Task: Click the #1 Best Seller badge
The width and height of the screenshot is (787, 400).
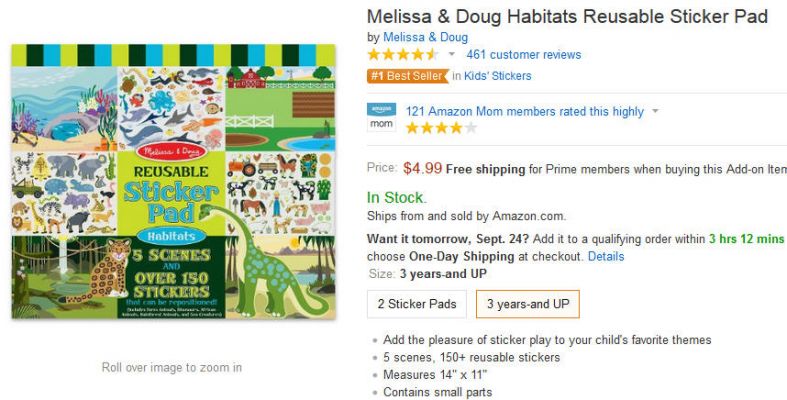Action: [x=407, y=75]
